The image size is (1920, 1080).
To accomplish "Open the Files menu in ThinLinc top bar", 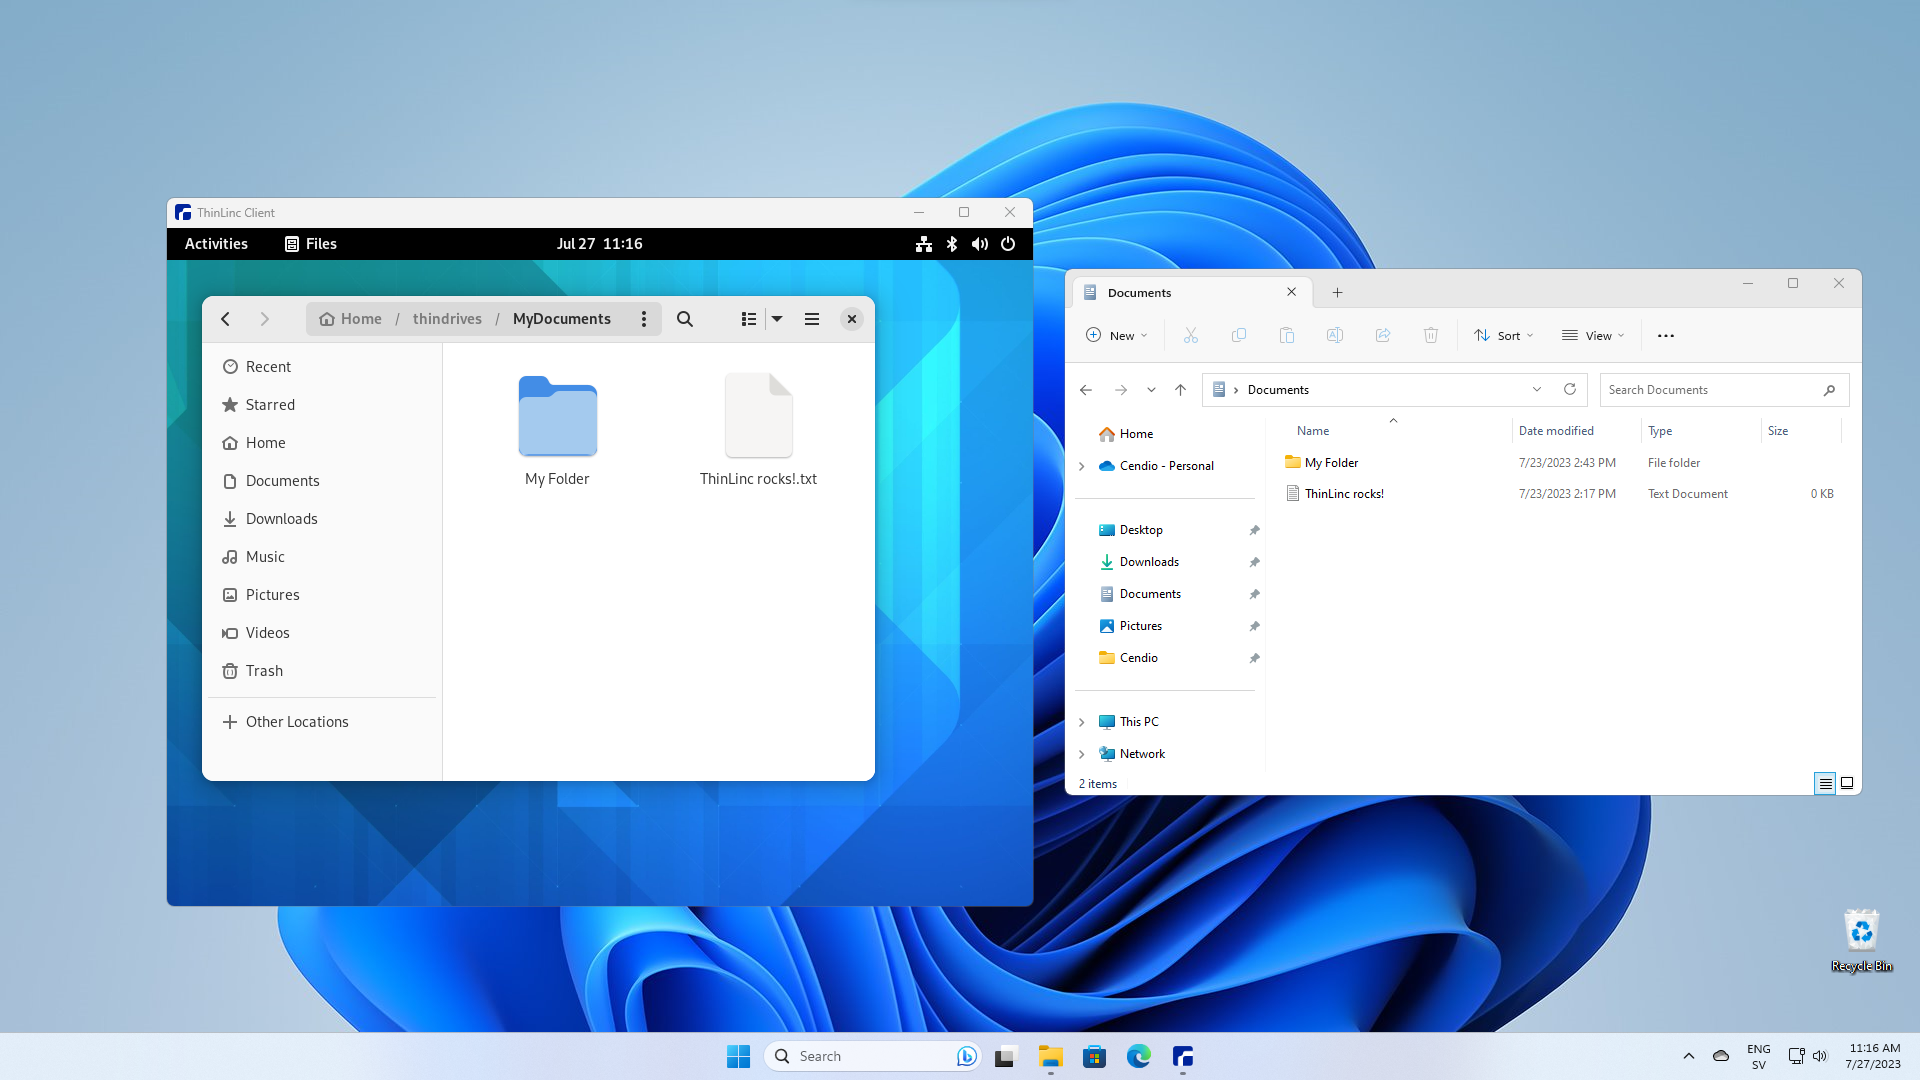I will point(309,243).
